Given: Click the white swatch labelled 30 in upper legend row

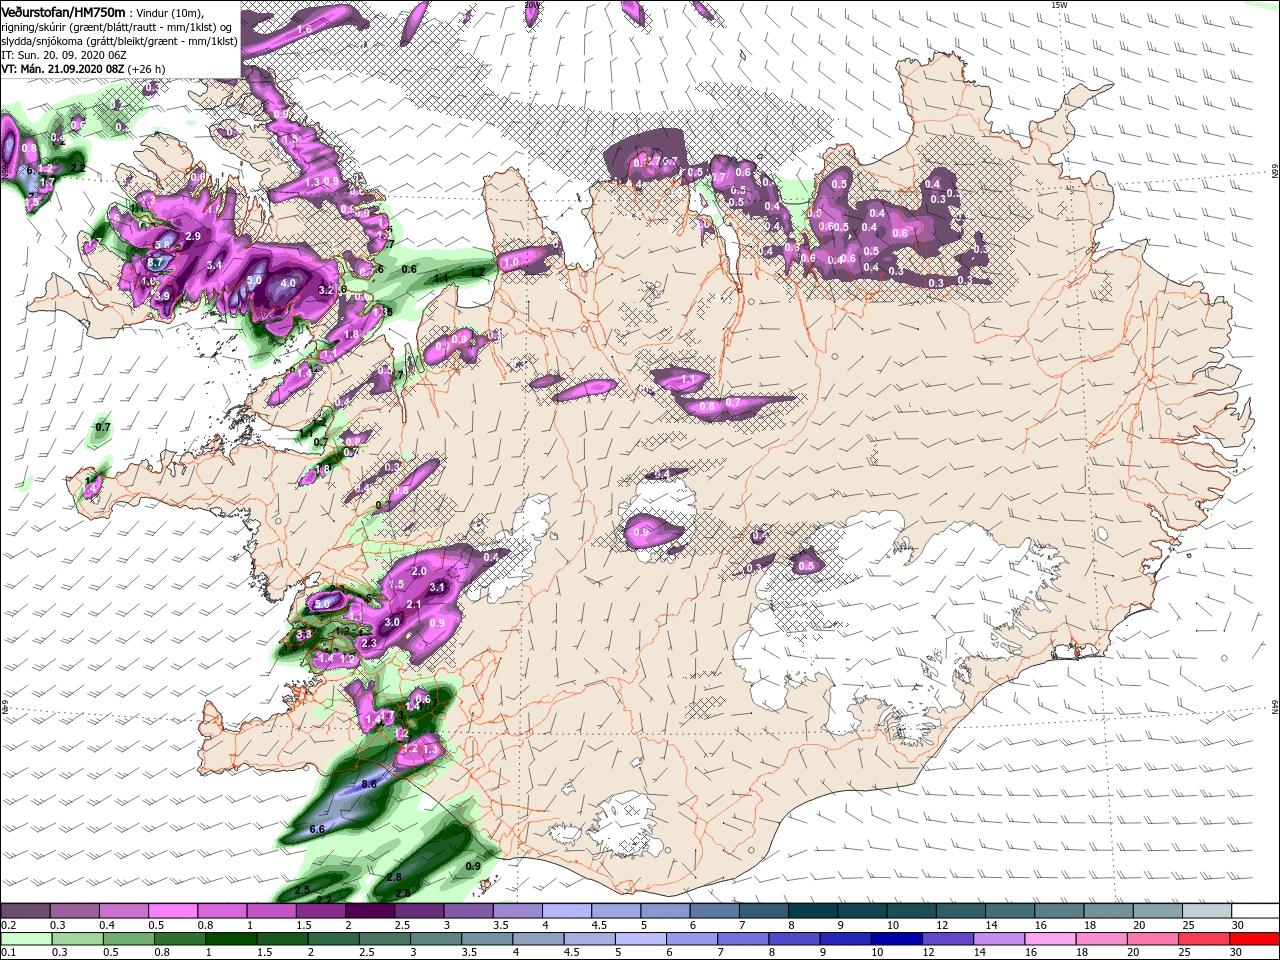Looking at the screenshot, I should tap(1254, 911).
